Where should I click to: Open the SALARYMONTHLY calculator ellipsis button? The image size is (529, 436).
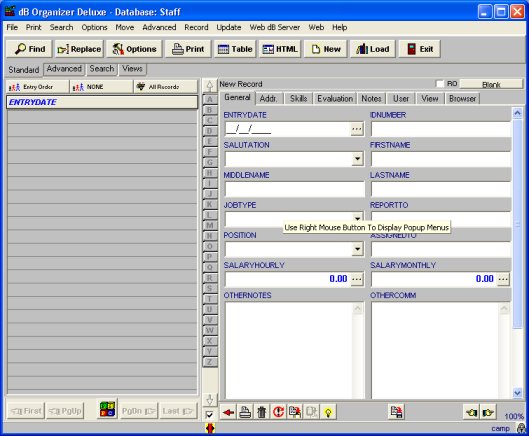503,279
